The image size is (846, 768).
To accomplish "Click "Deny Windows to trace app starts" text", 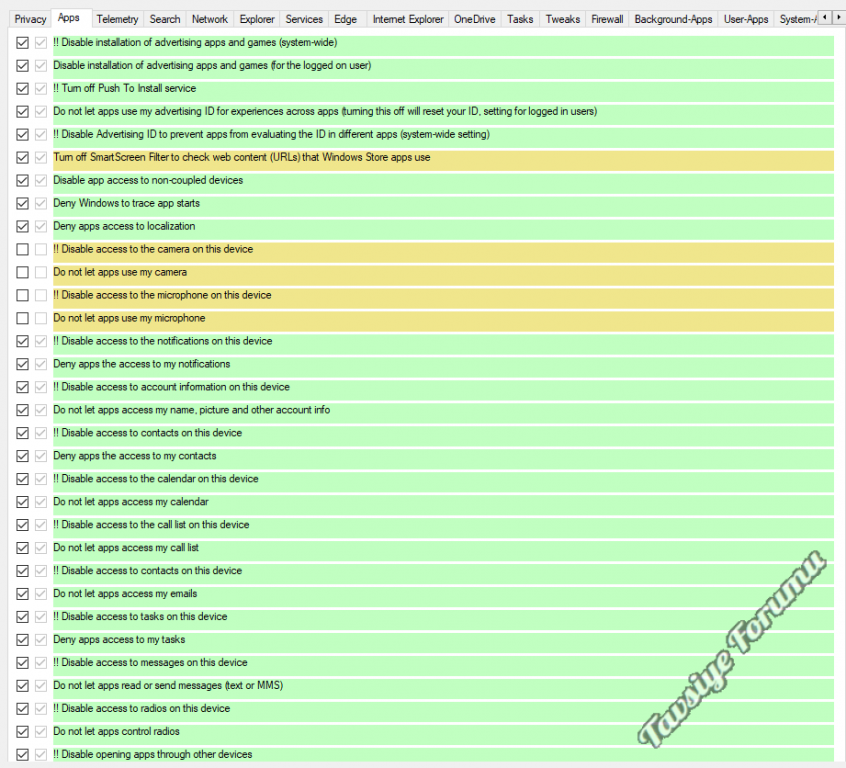I will (126, 203).
